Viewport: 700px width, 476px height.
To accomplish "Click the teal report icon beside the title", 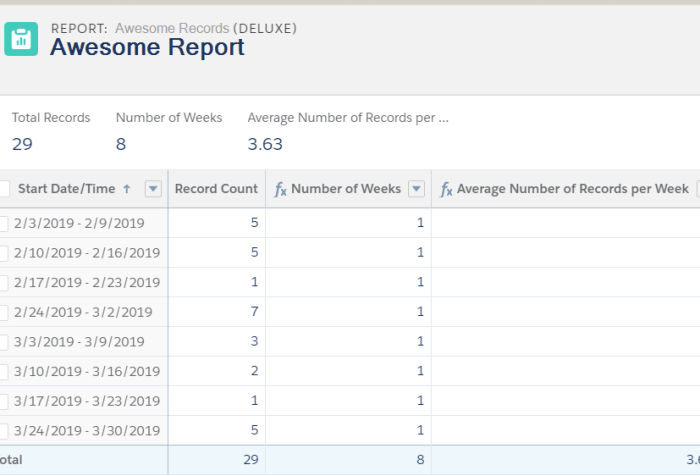I will point(21,40).
